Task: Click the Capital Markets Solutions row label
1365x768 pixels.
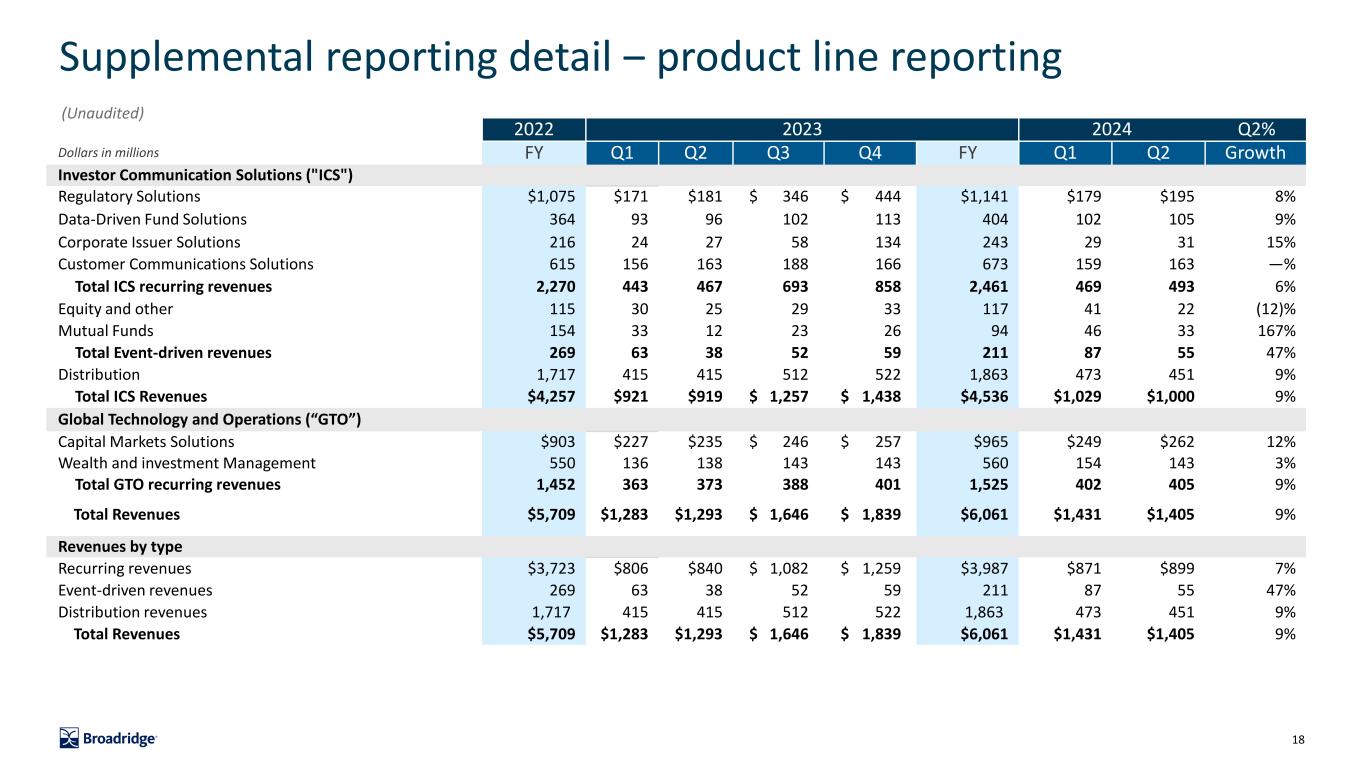Action: click(x=146, y=441)
